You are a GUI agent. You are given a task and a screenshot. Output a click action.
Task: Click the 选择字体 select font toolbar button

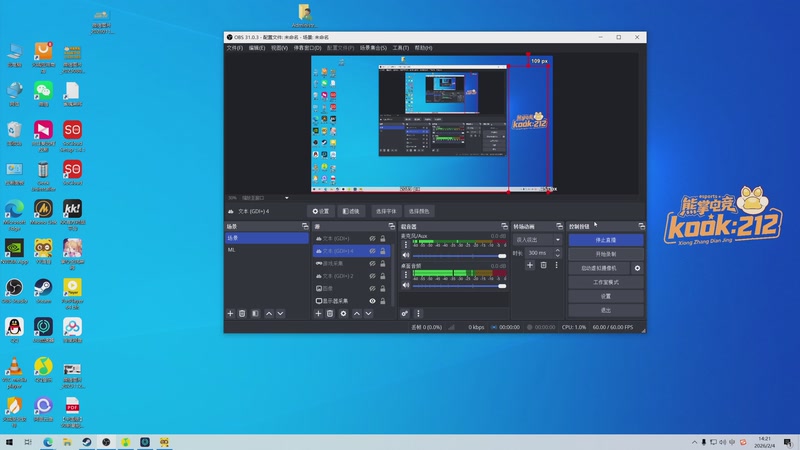(x=386, y=211)
